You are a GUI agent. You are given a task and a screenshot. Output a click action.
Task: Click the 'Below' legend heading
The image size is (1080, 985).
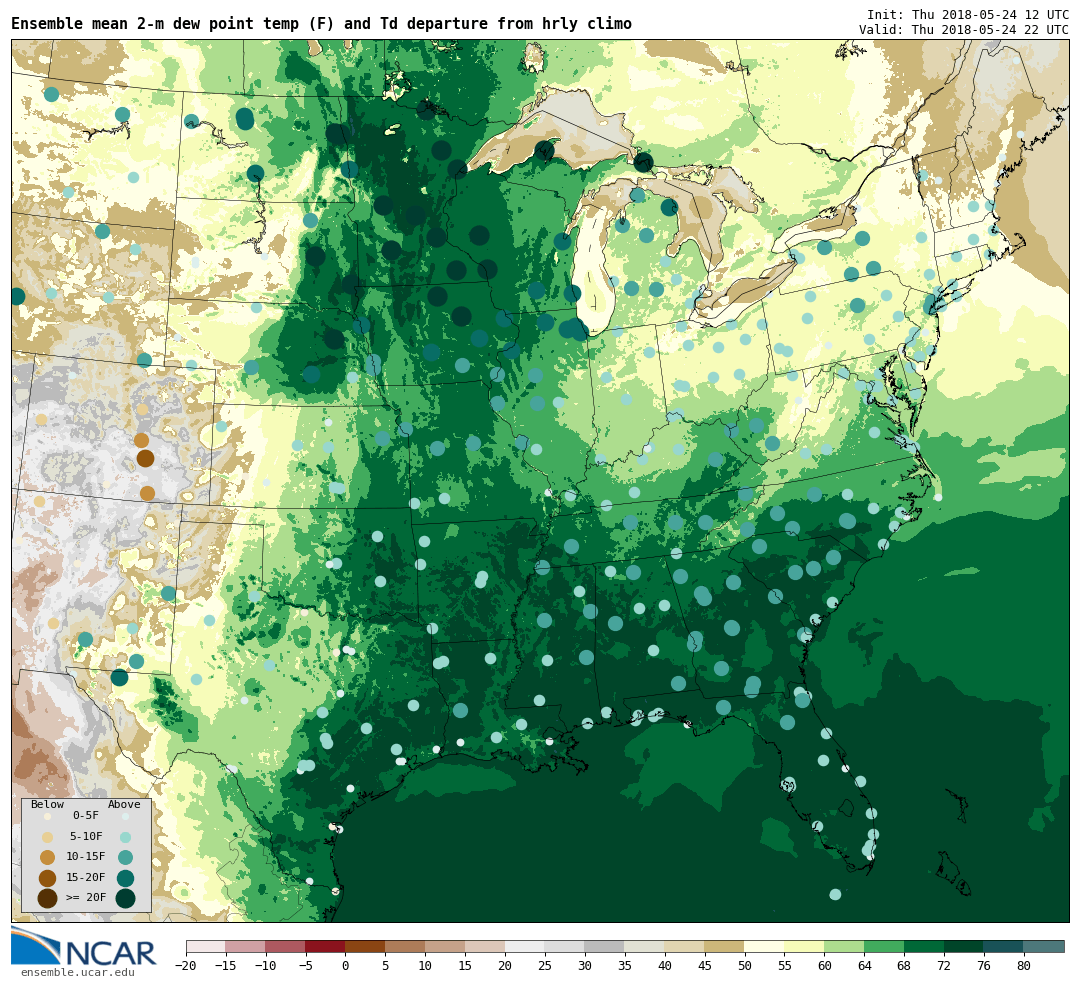[48, 805]
